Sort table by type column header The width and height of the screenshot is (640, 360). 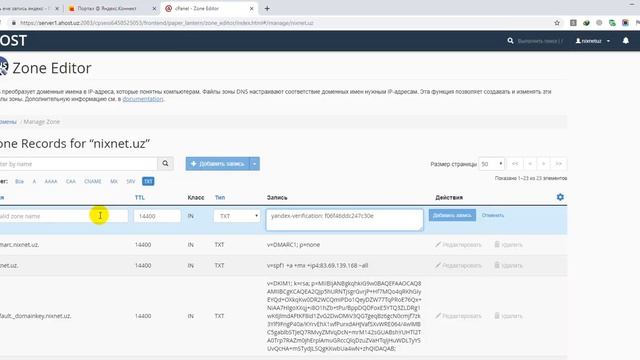point(220,198)
